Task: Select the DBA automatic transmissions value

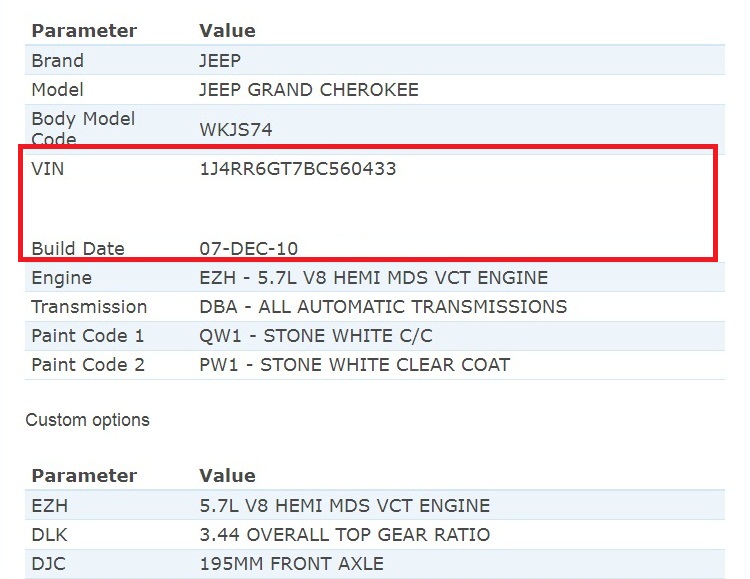Action: (x=383, y=307)
